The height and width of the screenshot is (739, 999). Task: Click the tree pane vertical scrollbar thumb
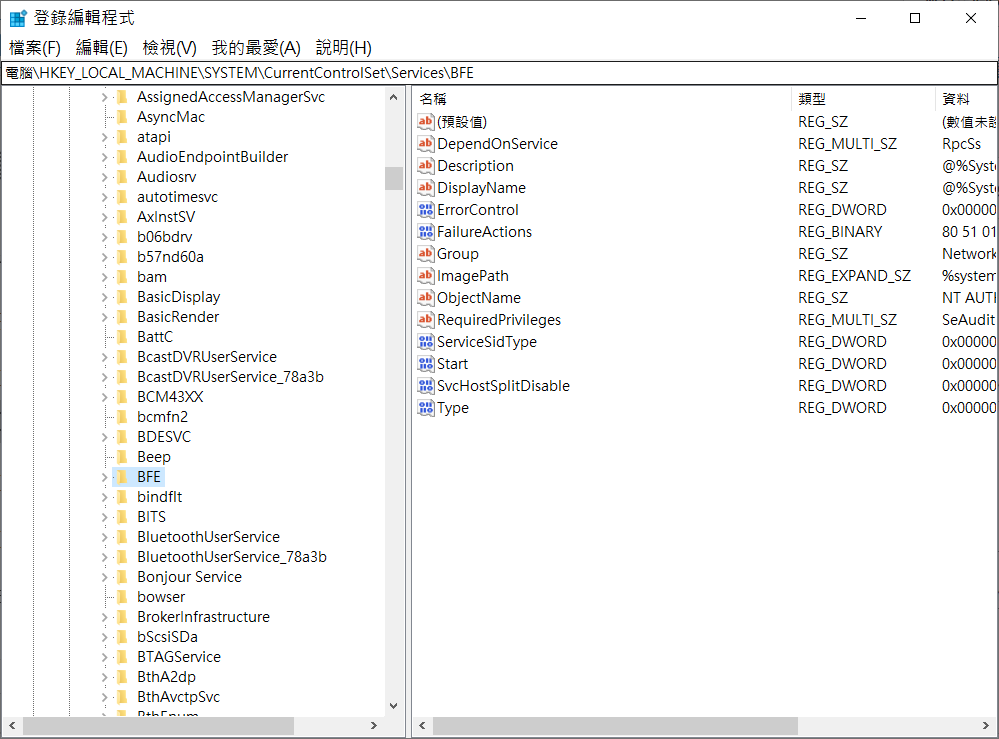[x=394, y=178]
